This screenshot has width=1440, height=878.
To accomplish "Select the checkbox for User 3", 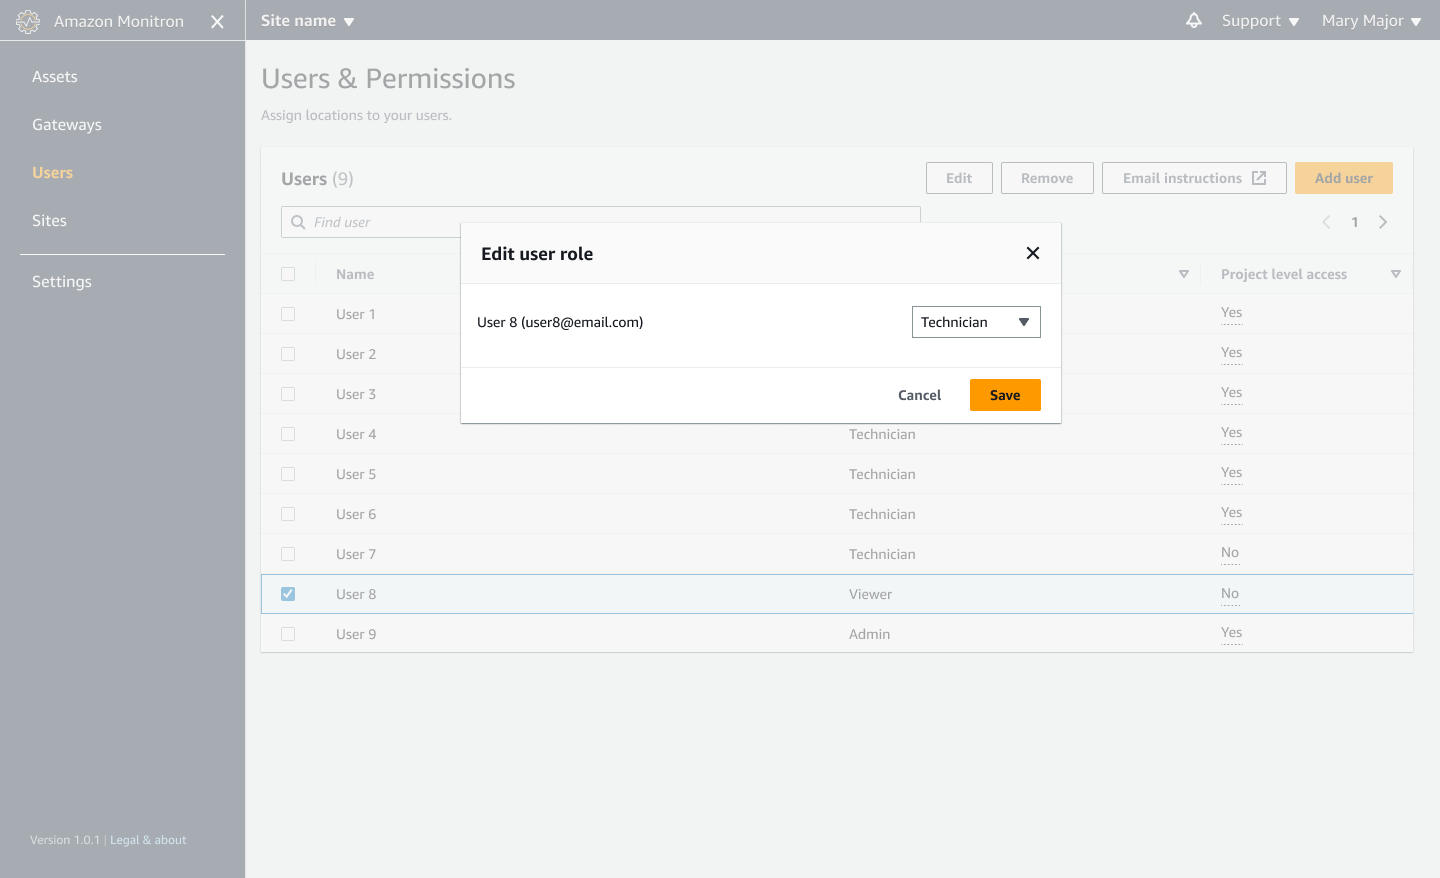I will 288,393.
